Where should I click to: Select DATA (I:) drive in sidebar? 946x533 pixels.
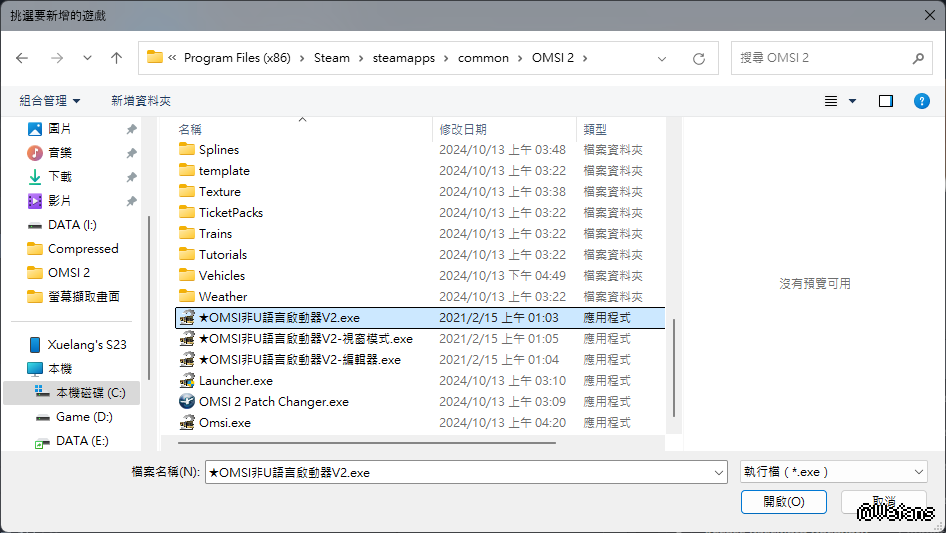pyautogui.click(x=72, y=225)
